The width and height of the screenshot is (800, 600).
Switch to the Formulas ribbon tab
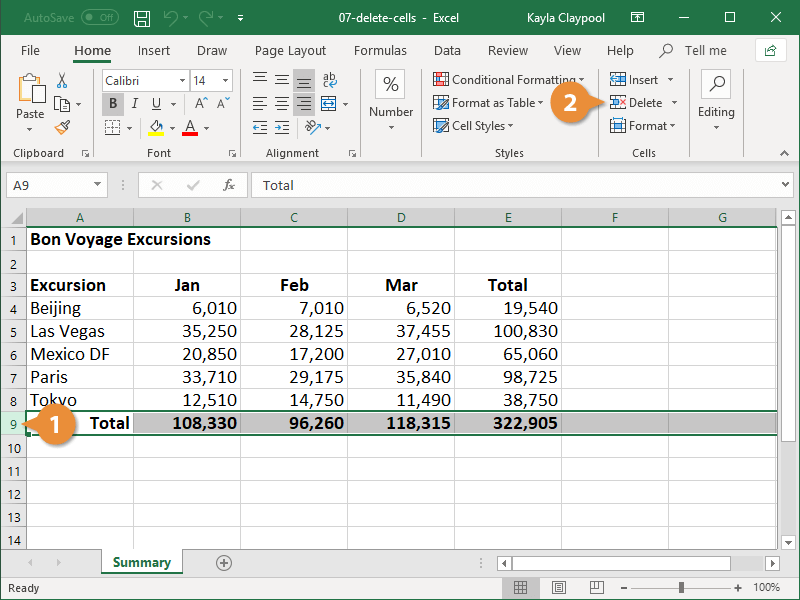pyautogui.click(x=380, y=50)
